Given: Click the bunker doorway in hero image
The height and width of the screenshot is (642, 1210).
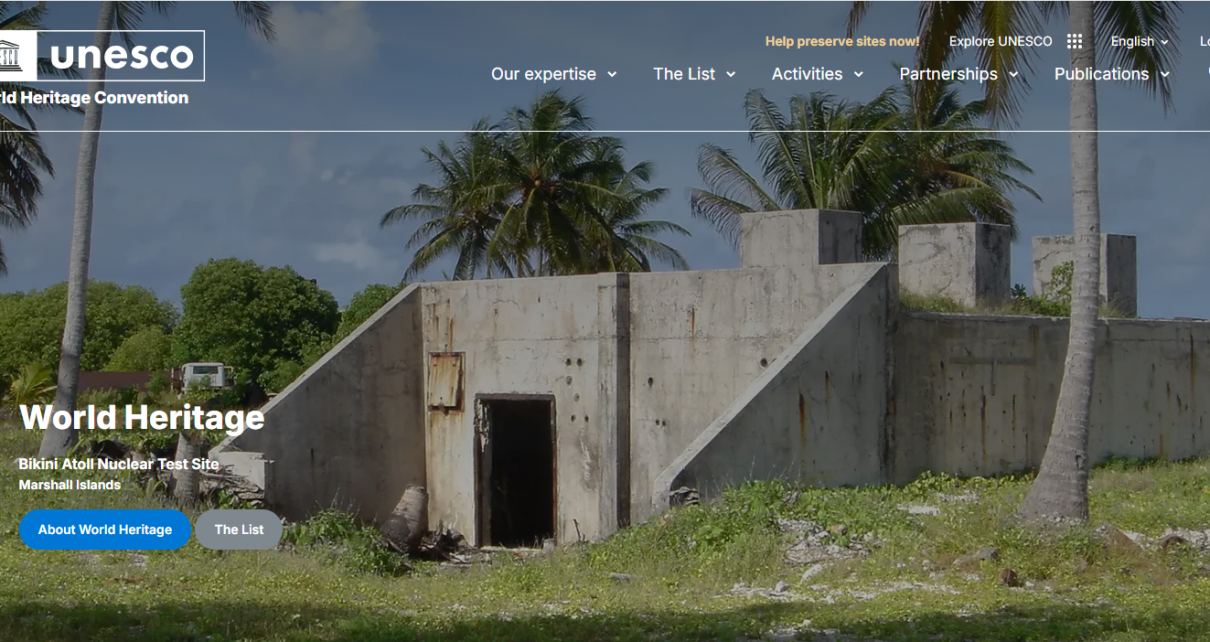Looking at the screenshot, I should [x=515, y=471].
